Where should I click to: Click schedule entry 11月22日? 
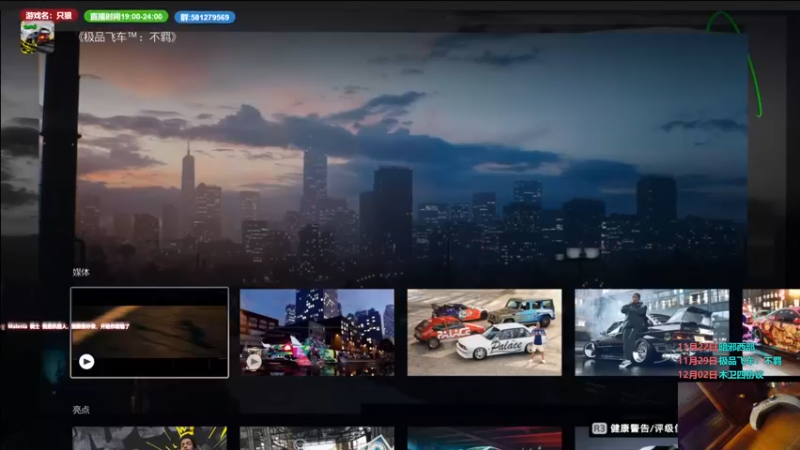pyautogui.click(x=716, y=347)
